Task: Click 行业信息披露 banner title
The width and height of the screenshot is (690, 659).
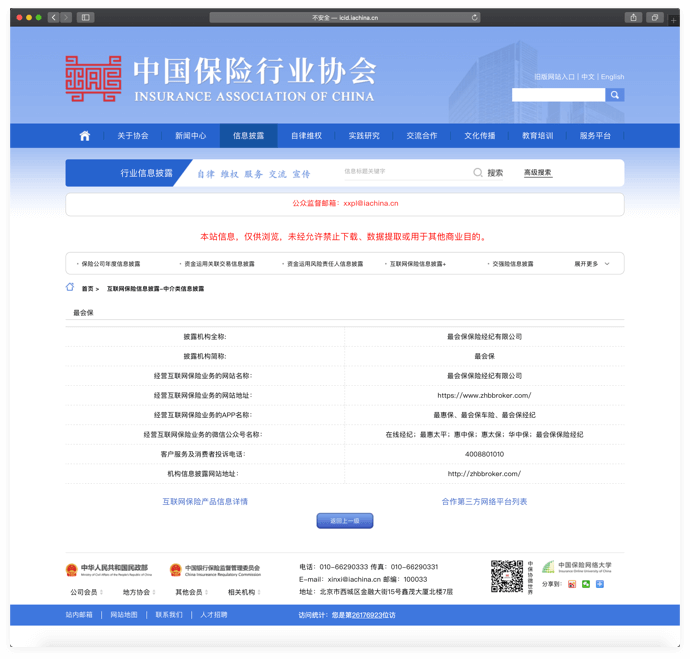Action: pyautogui.click(x=147, y=173)
